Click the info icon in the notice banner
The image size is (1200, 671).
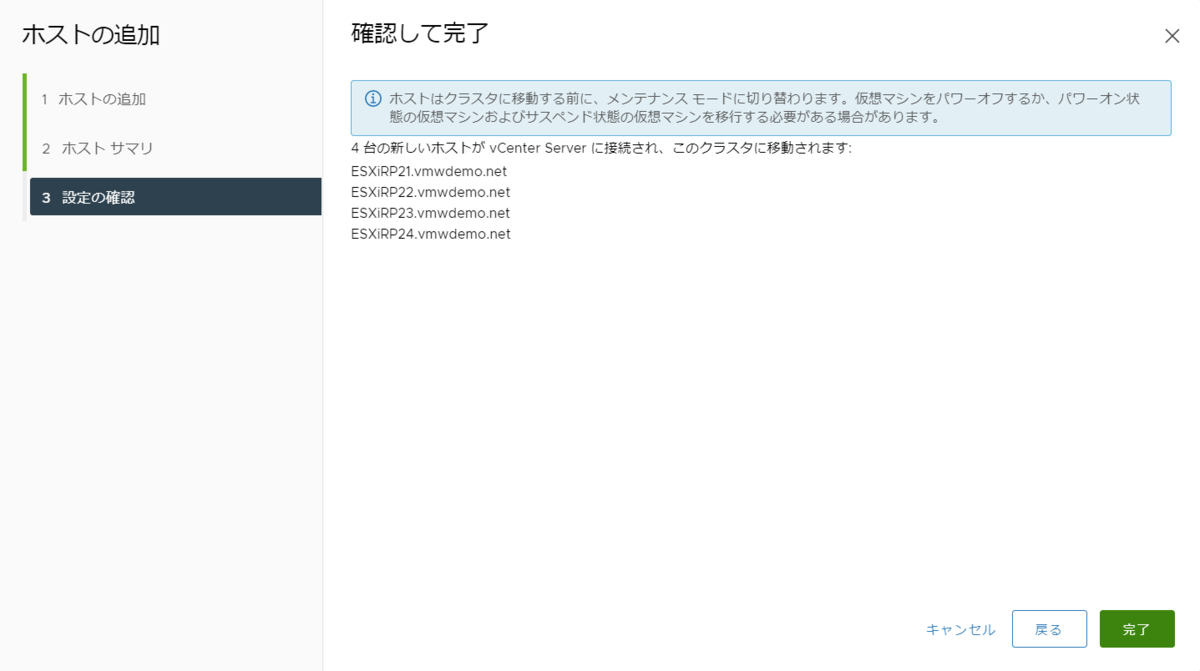pos(373,99)
